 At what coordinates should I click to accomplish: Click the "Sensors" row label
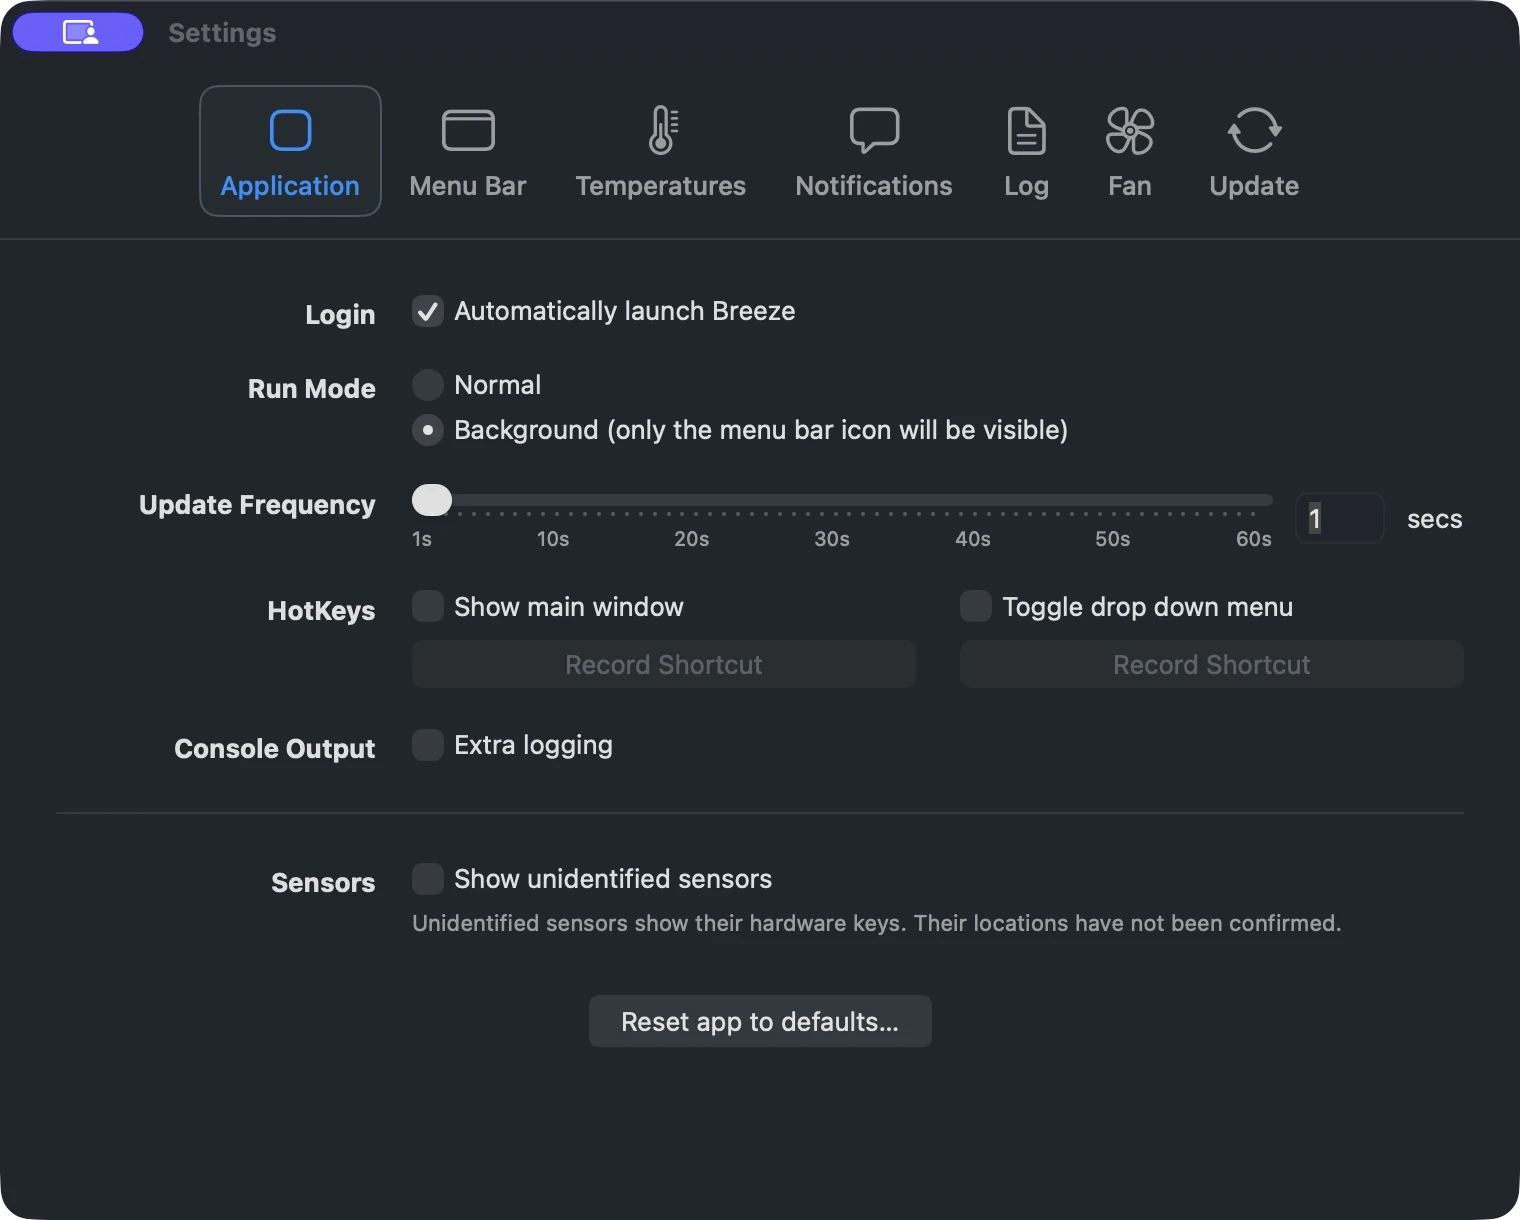point(323,883)
